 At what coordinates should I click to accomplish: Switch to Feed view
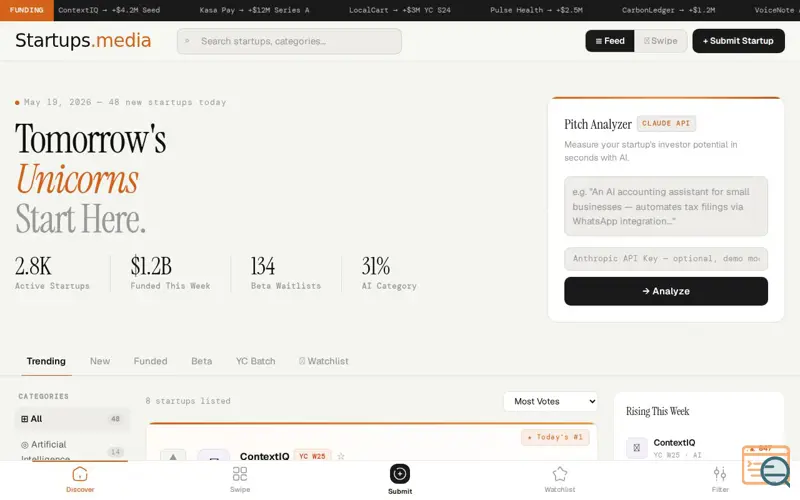(610, 41)
